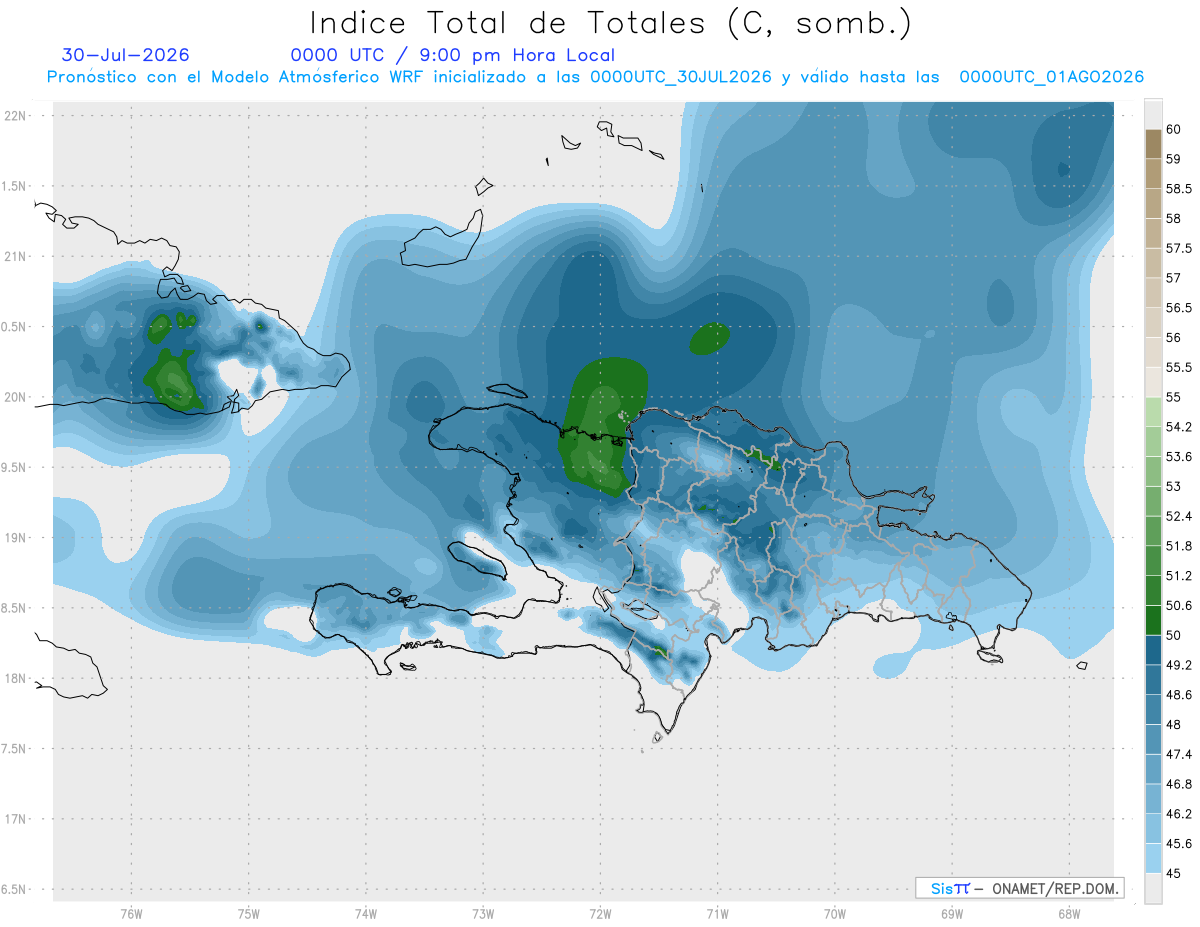
Task: Click the "74W" longitude label
Action: point(365,914)
